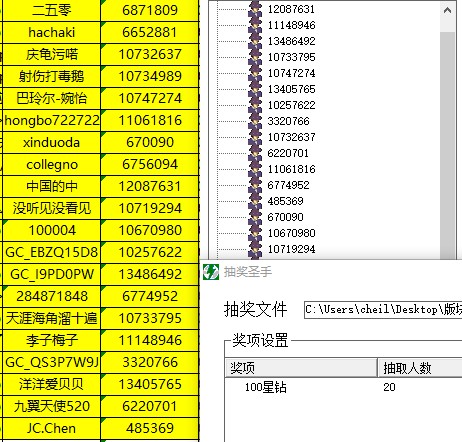Viewport: 462px width, 442px height.
Task: Select tree item 10747274 in result list
Action: tap(291, 73)
